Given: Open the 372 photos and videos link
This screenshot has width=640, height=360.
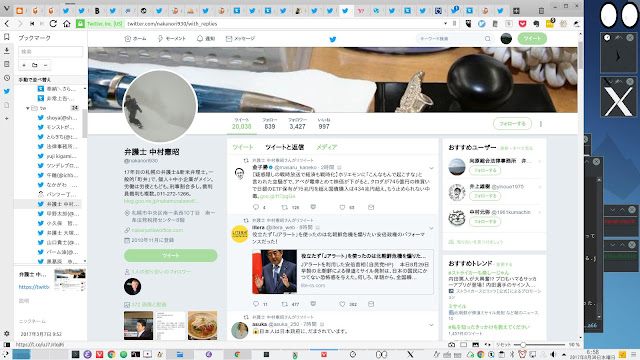Looking at the screenshot, I should (149, 304).
